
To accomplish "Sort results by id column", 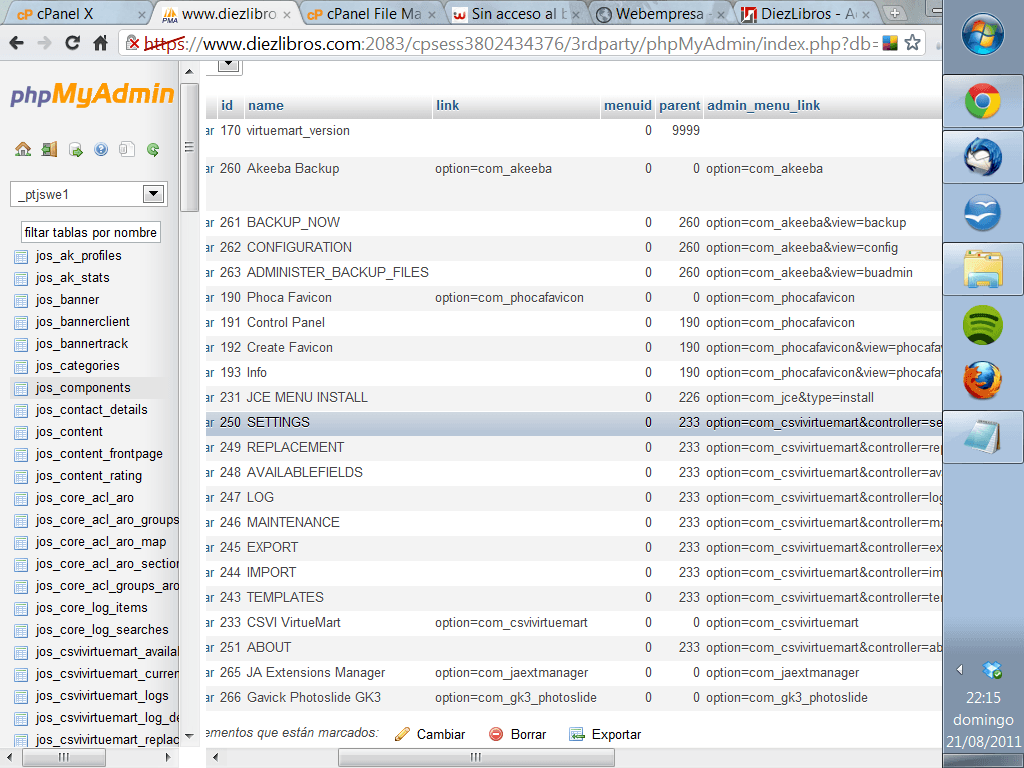I will click(x=227, y=105).
